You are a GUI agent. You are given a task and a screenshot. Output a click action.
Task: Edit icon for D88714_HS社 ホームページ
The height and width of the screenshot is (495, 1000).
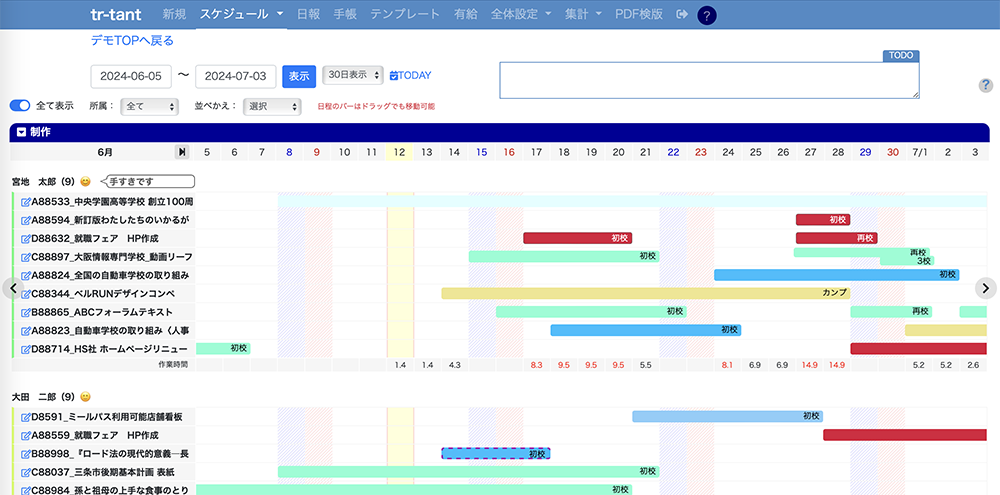pyautogui.click(x=26, y=350)
